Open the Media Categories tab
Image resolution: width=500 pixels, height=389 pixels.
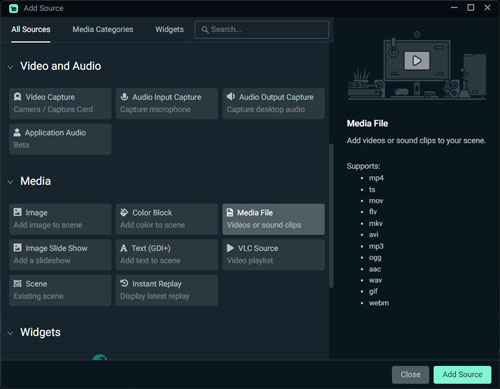(x=103, y=29)
